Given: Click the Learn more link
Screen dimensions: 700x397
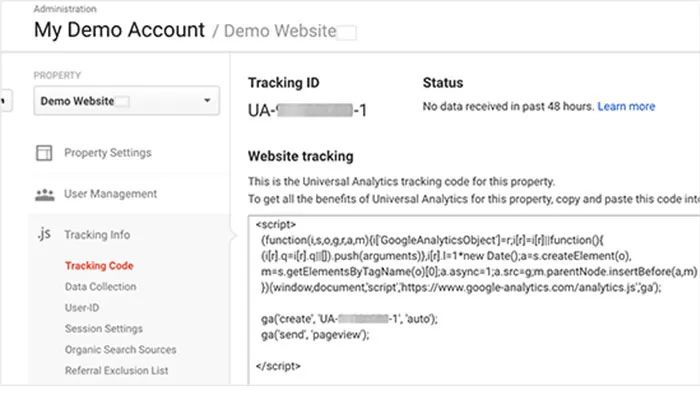Looking at the screenshot, I should pyautogui.click(x=626, y=106).
